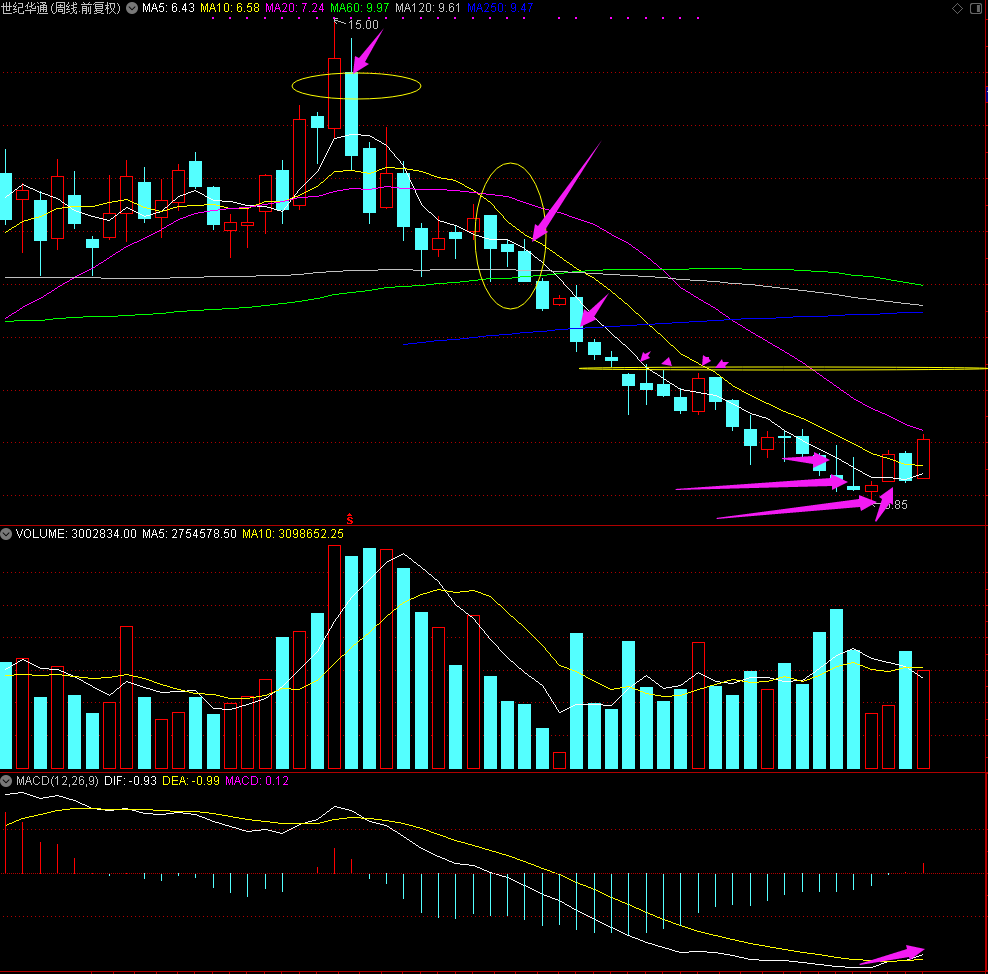988x974 pixels.
Task: Click the 15.00 high price label
Action: pos(363,24)
